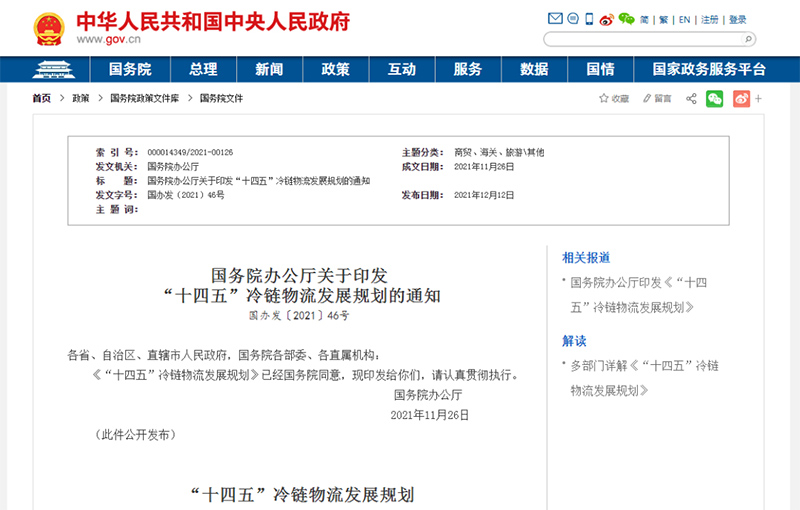This screenshot has height=510, width=800.
Task: Open the Weibo icon in header
Action: tap(607, 19)
